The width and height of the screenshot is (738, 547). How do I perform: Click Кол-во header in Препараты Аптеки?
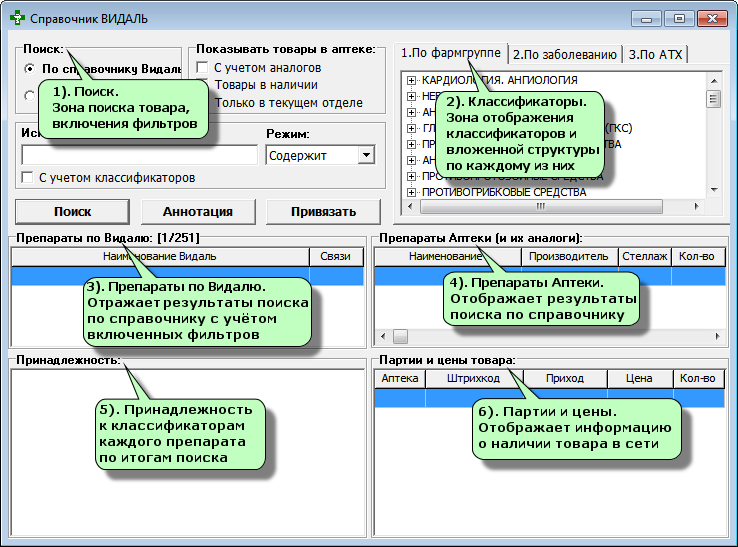(x=698, y=257)
